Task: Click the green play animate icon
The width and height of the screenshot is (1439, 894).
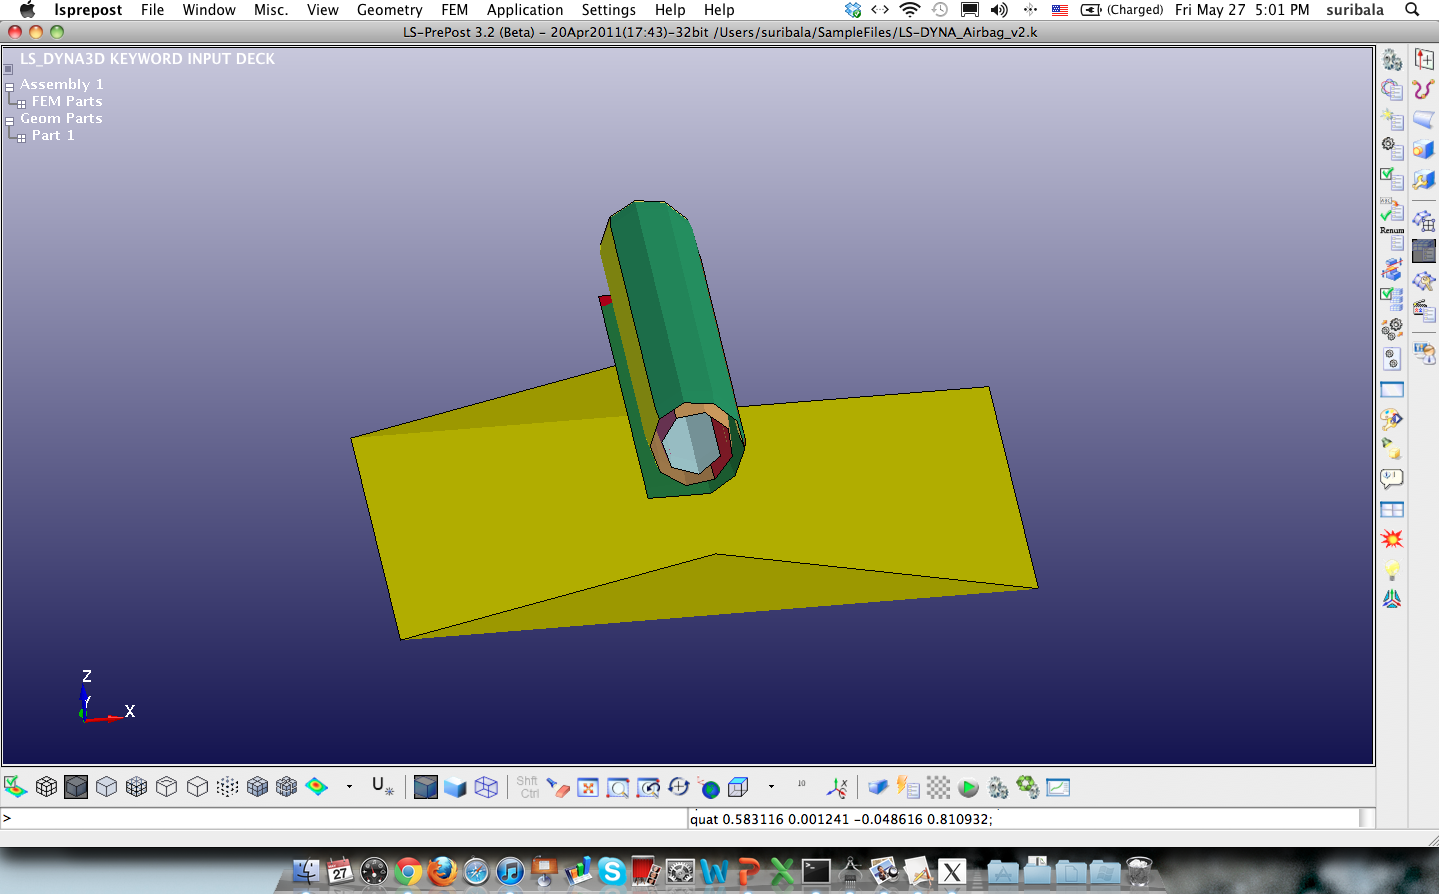Action: point(968,788)
